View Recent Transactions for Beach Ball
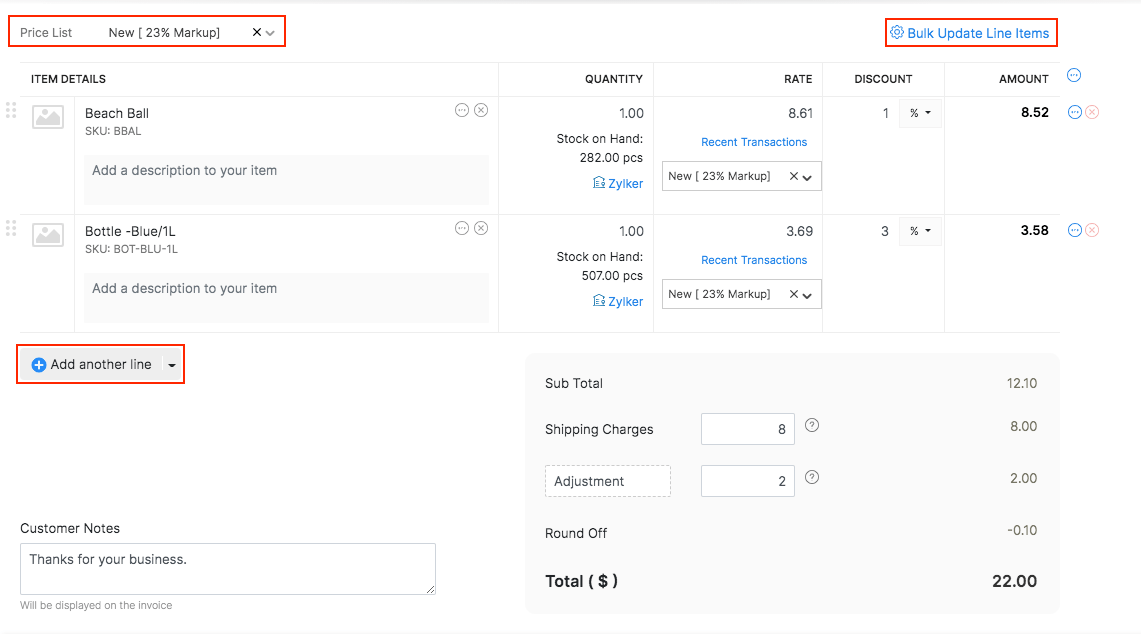The height and width of the screenshot is (634, 1141). (753, 142)
